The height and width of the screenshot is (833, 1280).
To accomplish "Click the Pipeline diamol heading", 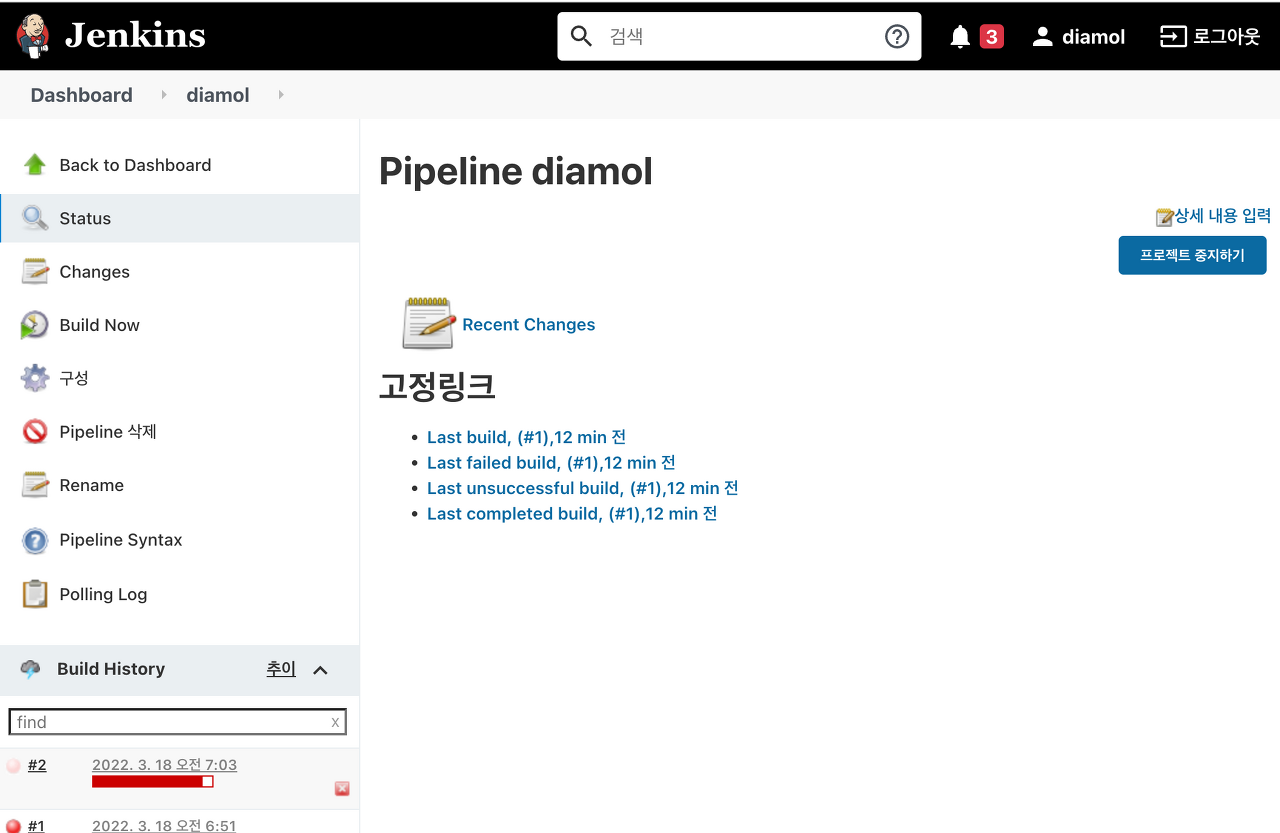I will coord(515,171).
